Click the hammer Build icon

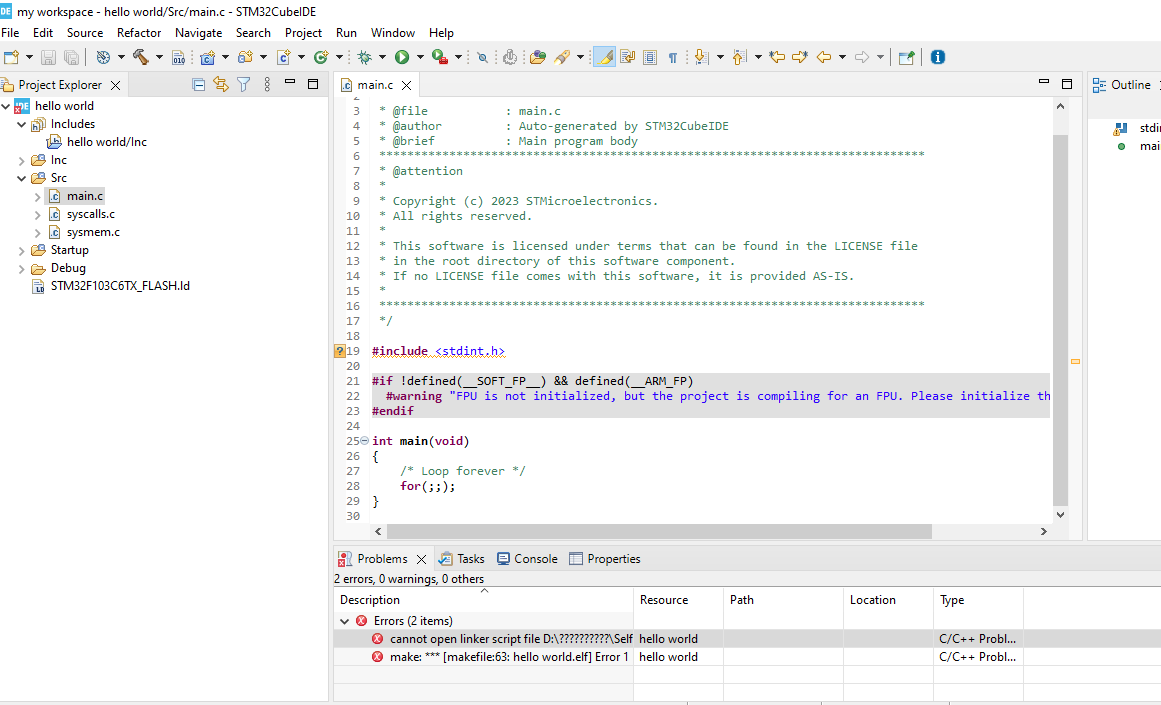[x=141, y=58]
